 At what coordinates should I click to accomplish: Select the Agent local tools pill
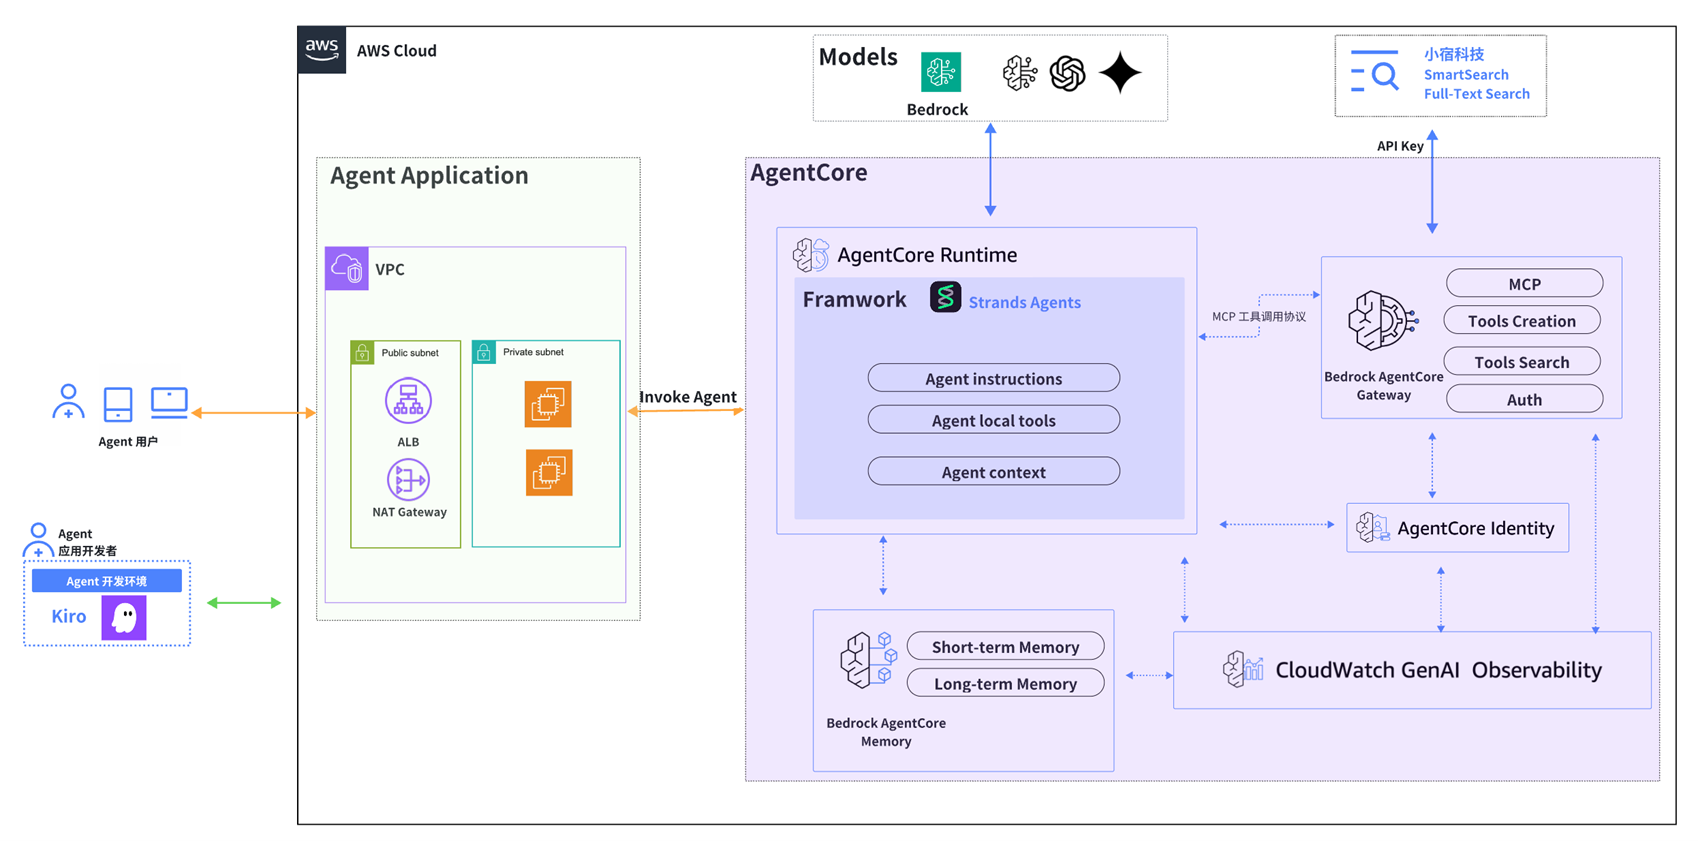[993, 420]
